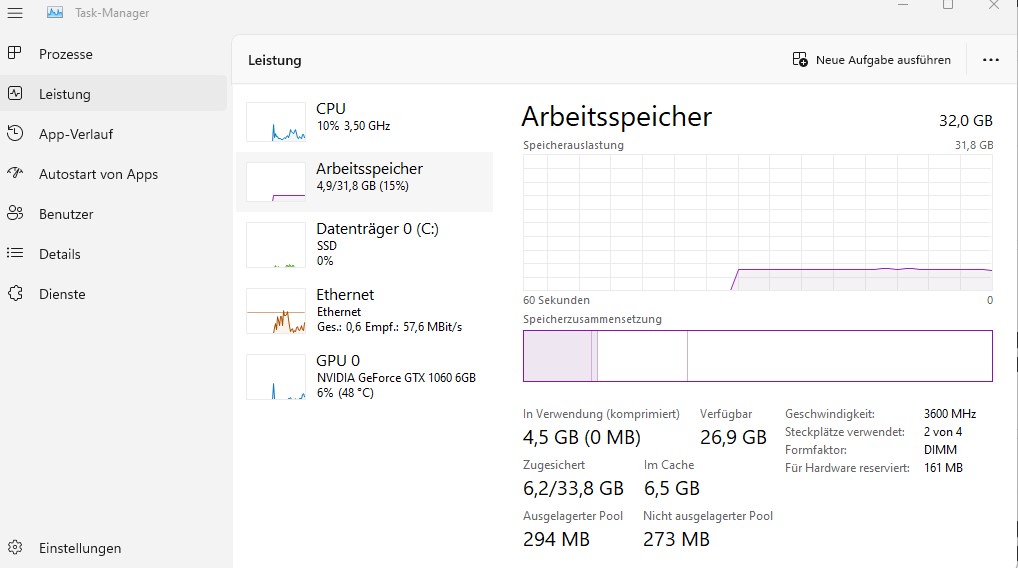Click the Autostart von Apps icon
Image resolution: width=1018 pixels, height=568 pixels.
click(x=15, y=174)
